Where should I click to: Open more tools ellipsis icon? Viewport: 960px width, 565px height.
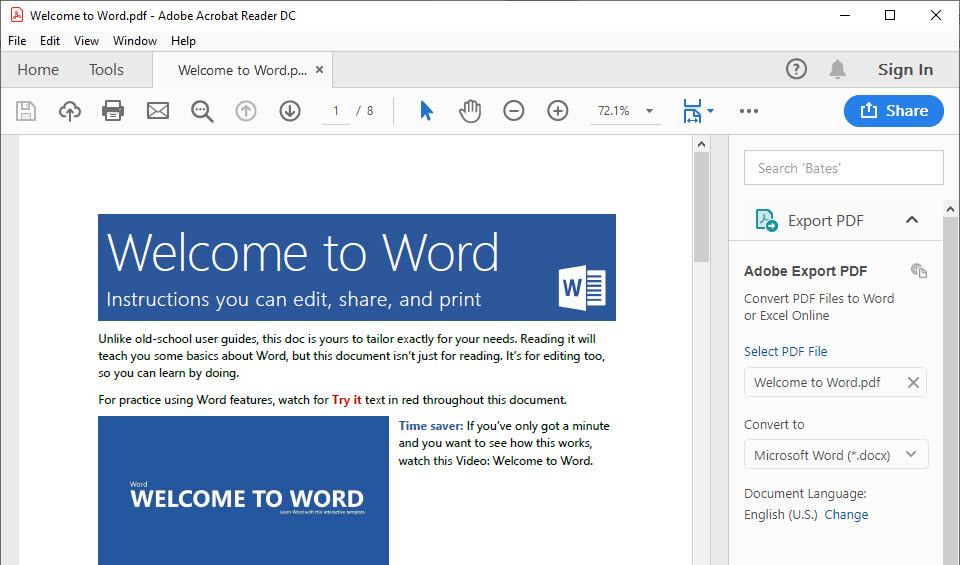tap(749, 111)
